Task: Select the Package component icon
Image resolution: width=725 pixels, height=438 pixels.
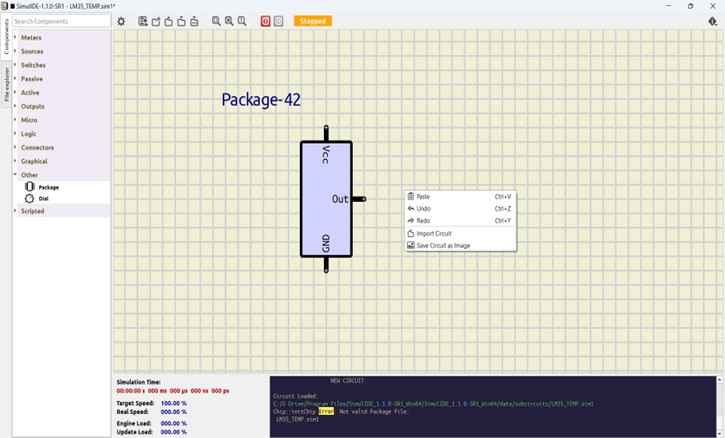Action: tap(30, 187)
